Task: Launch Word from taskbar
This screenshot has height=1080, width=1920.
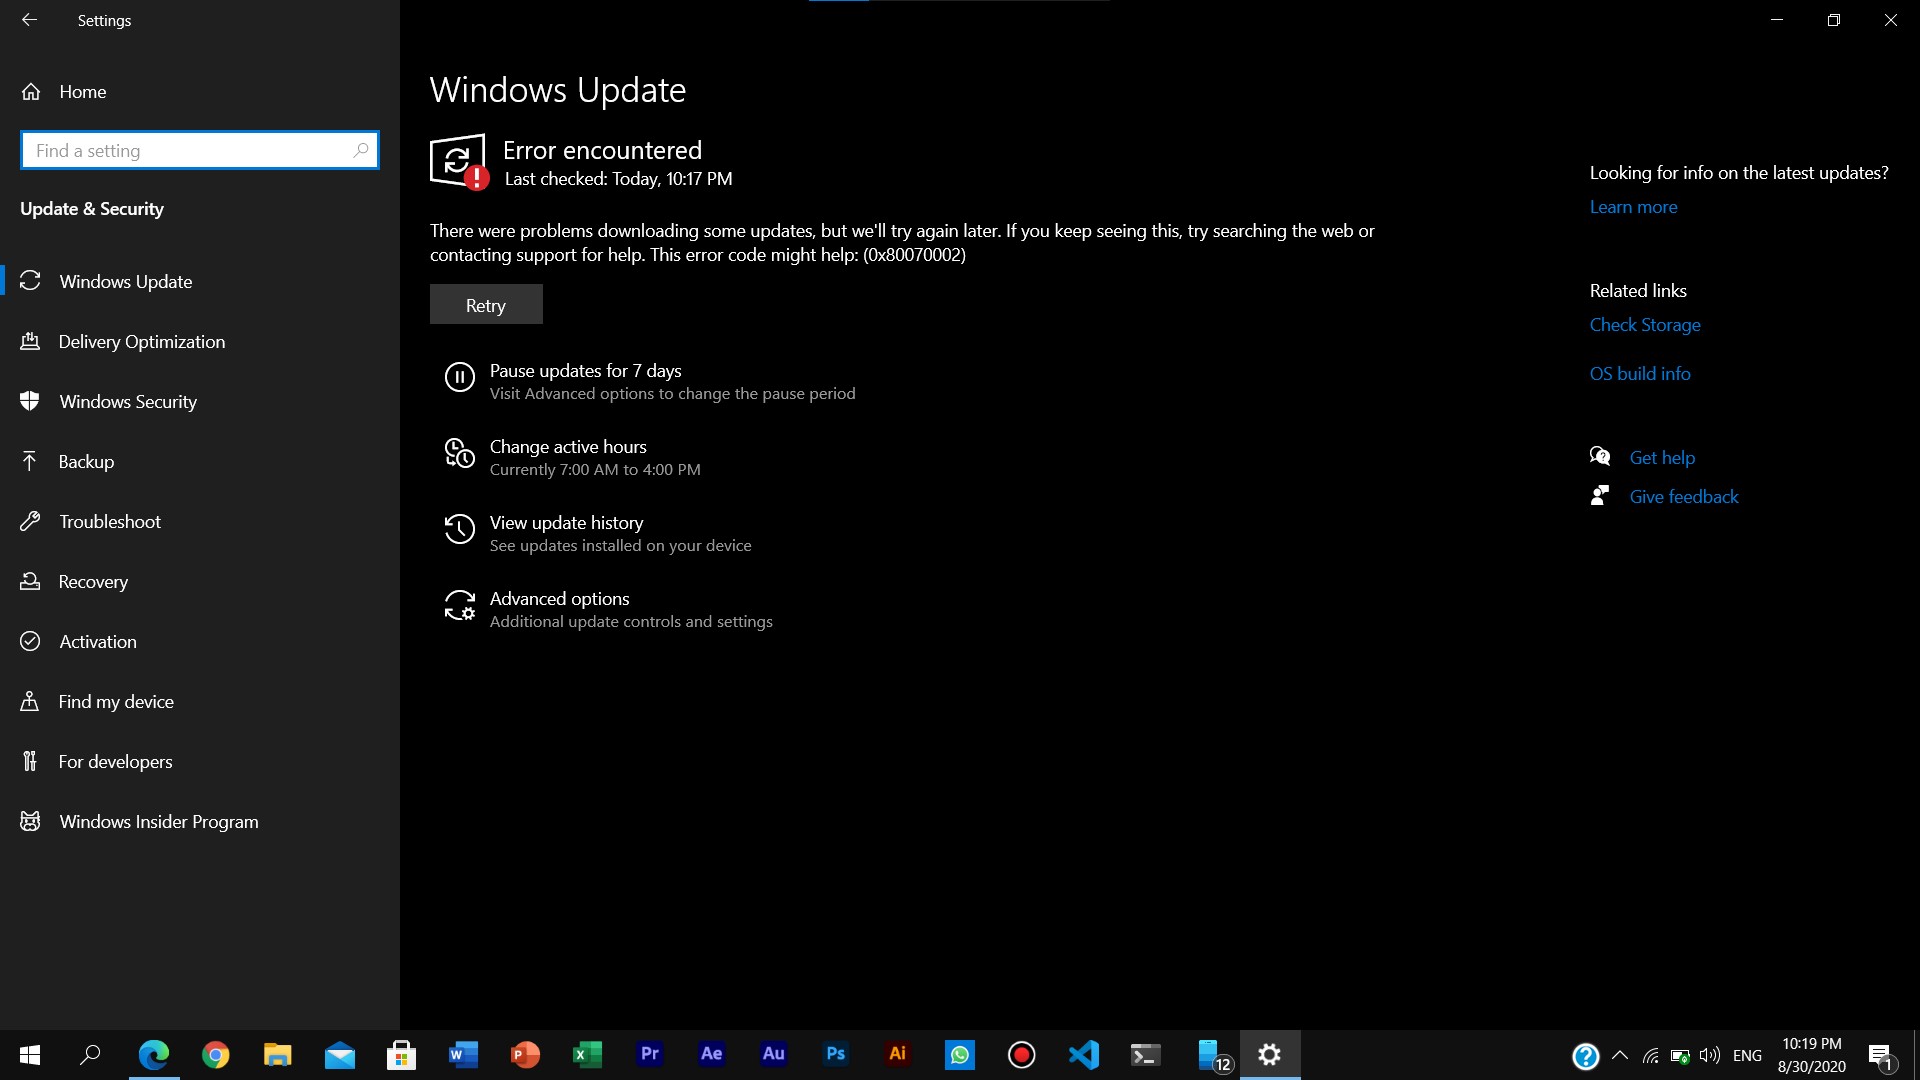Action: 463,1055
